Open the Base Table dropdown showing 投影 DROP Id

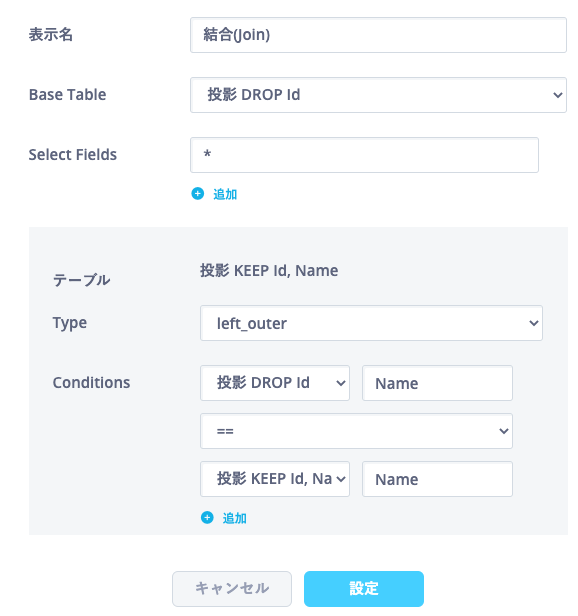point(378,95)
